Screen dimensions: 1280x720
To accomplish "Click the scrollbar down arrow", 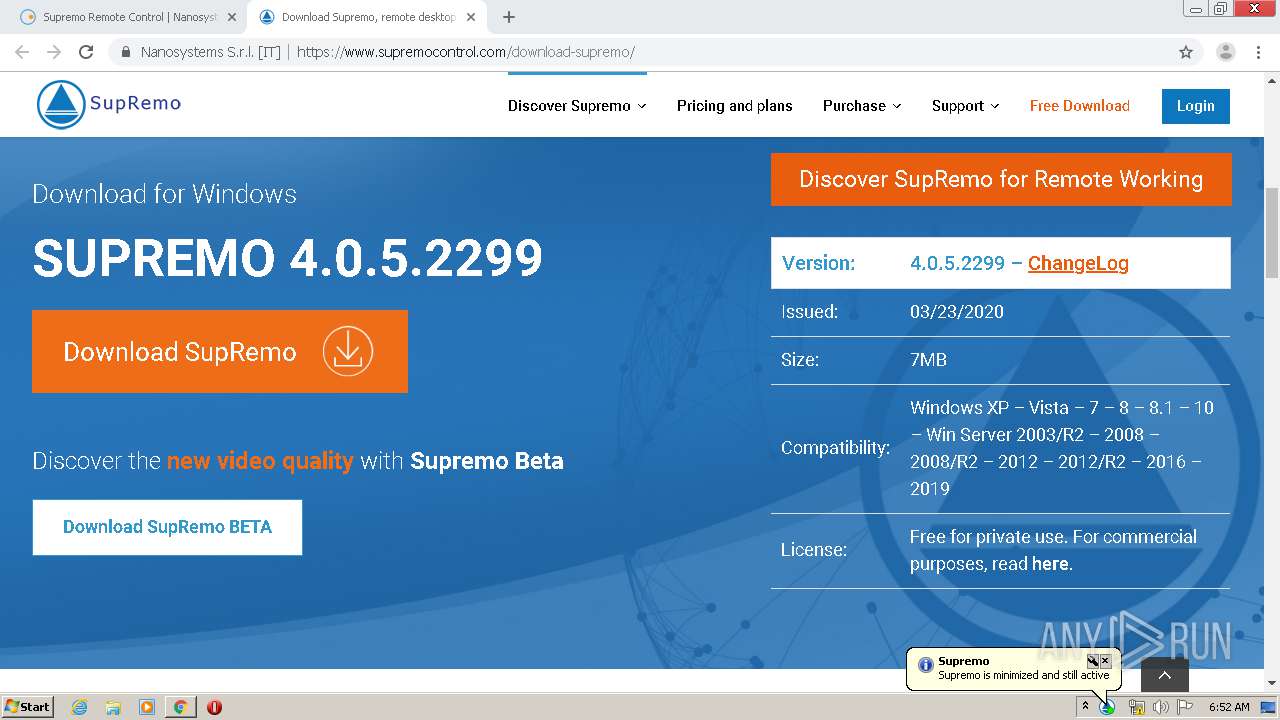I will point(1271,683).
